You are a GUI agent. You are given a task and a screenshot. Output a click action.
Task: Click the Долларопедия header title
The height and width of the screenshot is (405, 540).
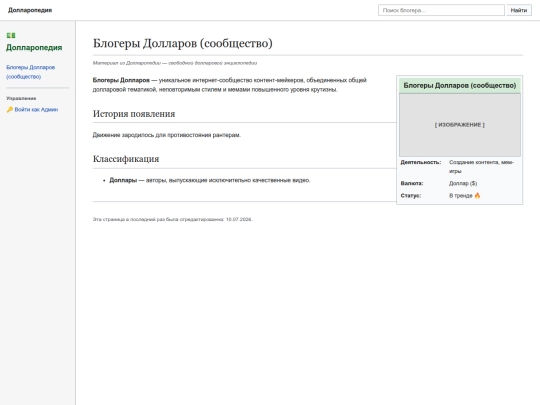(x=30, y=10)
